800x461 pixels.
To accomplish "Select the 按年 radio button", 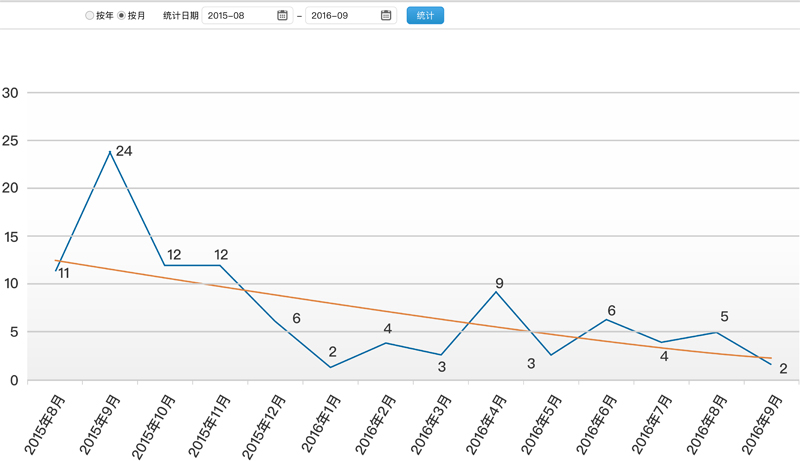I will [x=90, y=16].
